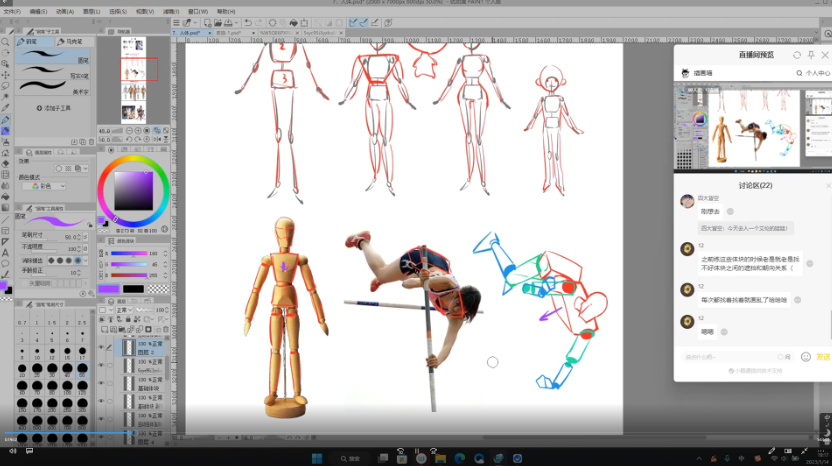
Task: Select the Text tool
Action: coord(5,253)
